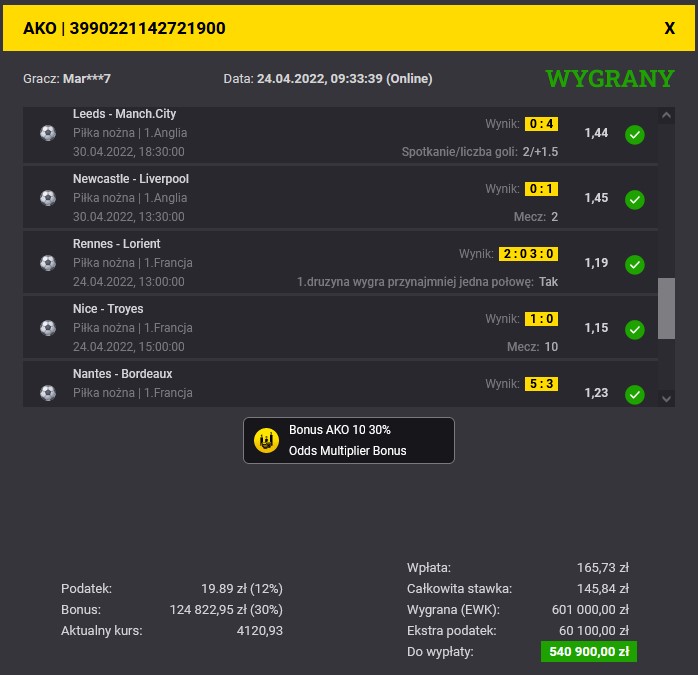
Task: Click the WYGRANY status label
Action: click(610, 78)
